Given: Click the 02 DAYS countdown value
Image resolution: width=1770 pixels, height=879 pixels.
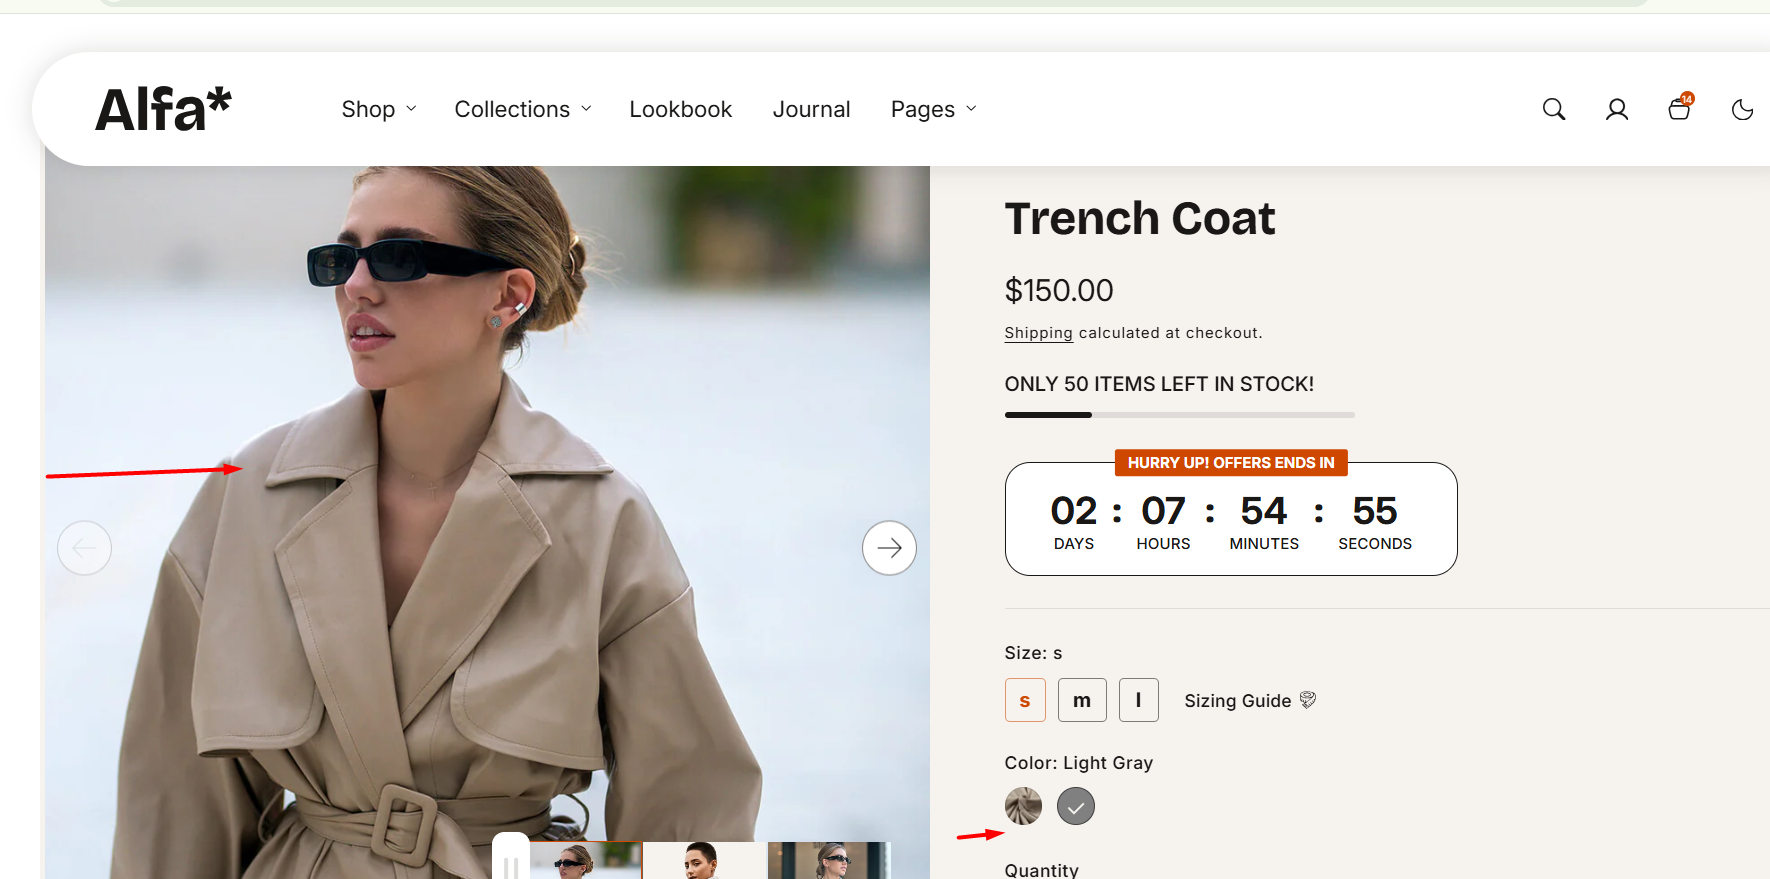Looking at the screenshot, I should click(1074, 521).
